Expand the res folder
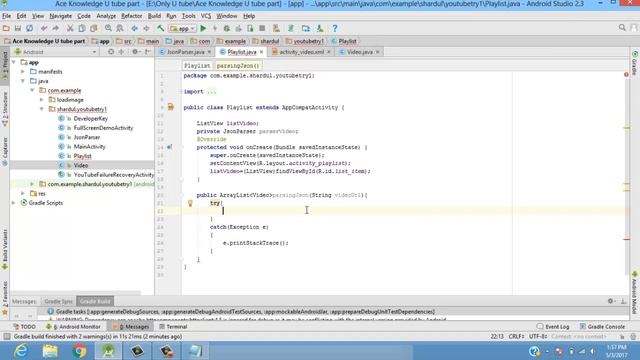This screenshot has width=640, height=360. coord(23,193)
